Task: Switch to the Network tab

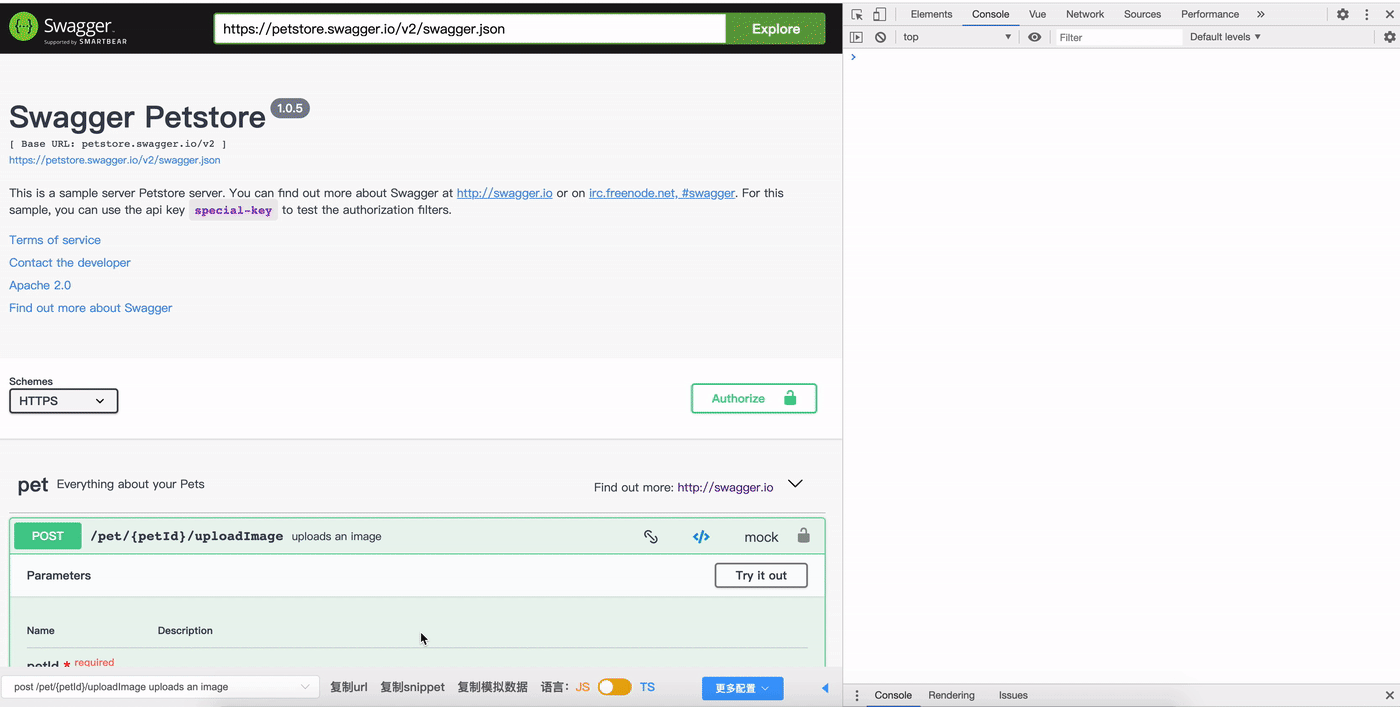Action: [x=1085, y=14]
